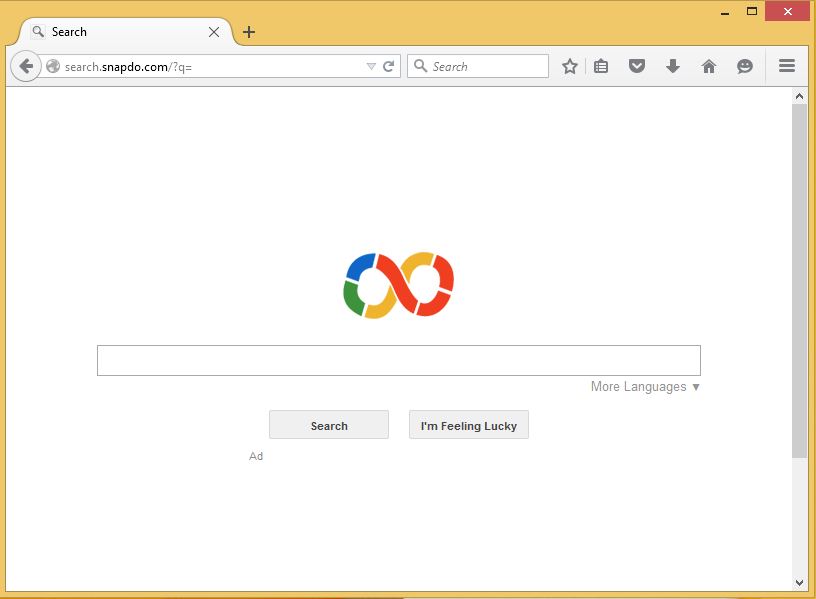The height and width of the screenshot is (599, 816).
Task: Click the colorful infinity logo
Action: [x=399, y=285]
